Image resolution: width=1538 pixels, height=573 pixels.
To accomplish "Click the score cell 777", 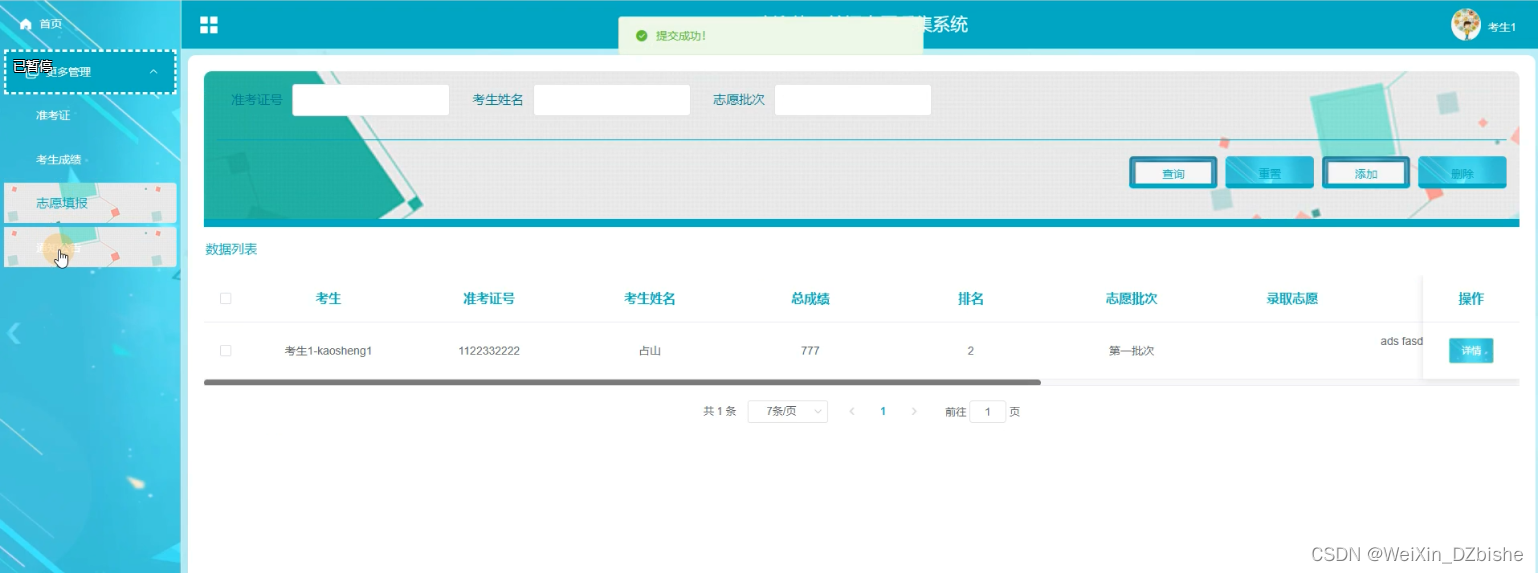I will tap(810, 351).
